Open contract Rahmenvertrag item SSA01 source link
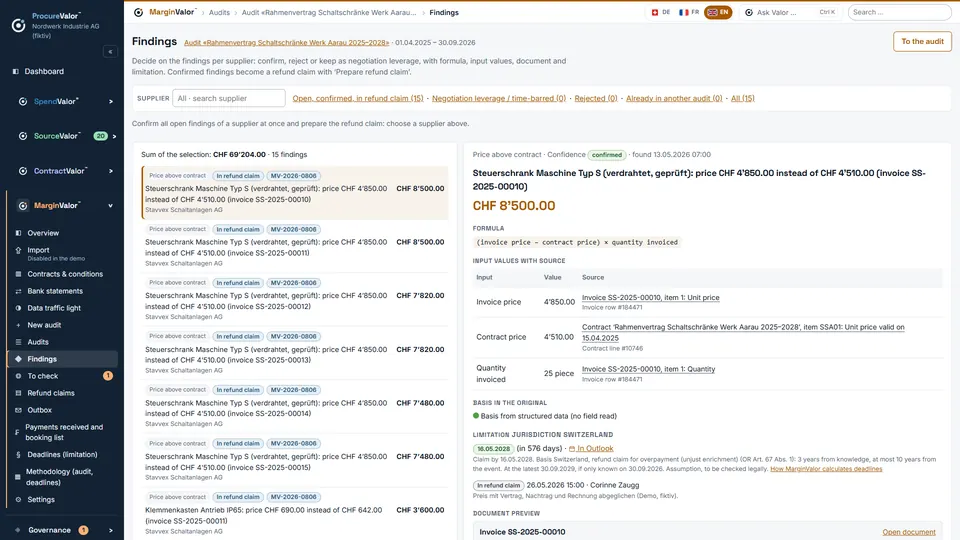 (743, 332)
